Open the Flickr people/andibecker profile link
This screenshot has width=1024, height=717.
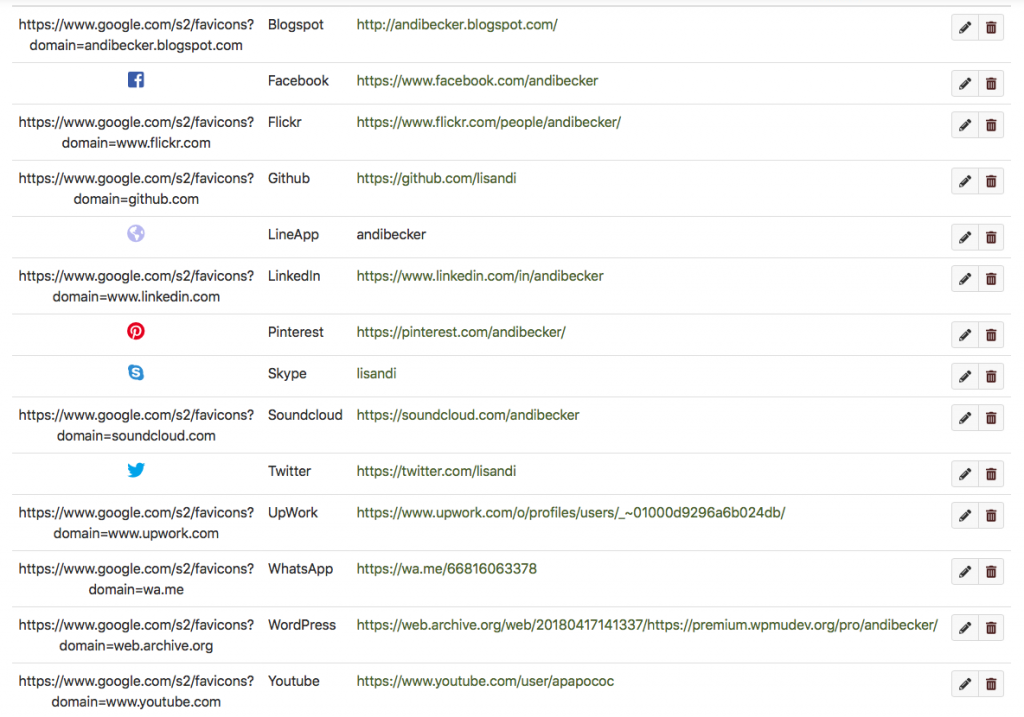[x=488, y=122]
